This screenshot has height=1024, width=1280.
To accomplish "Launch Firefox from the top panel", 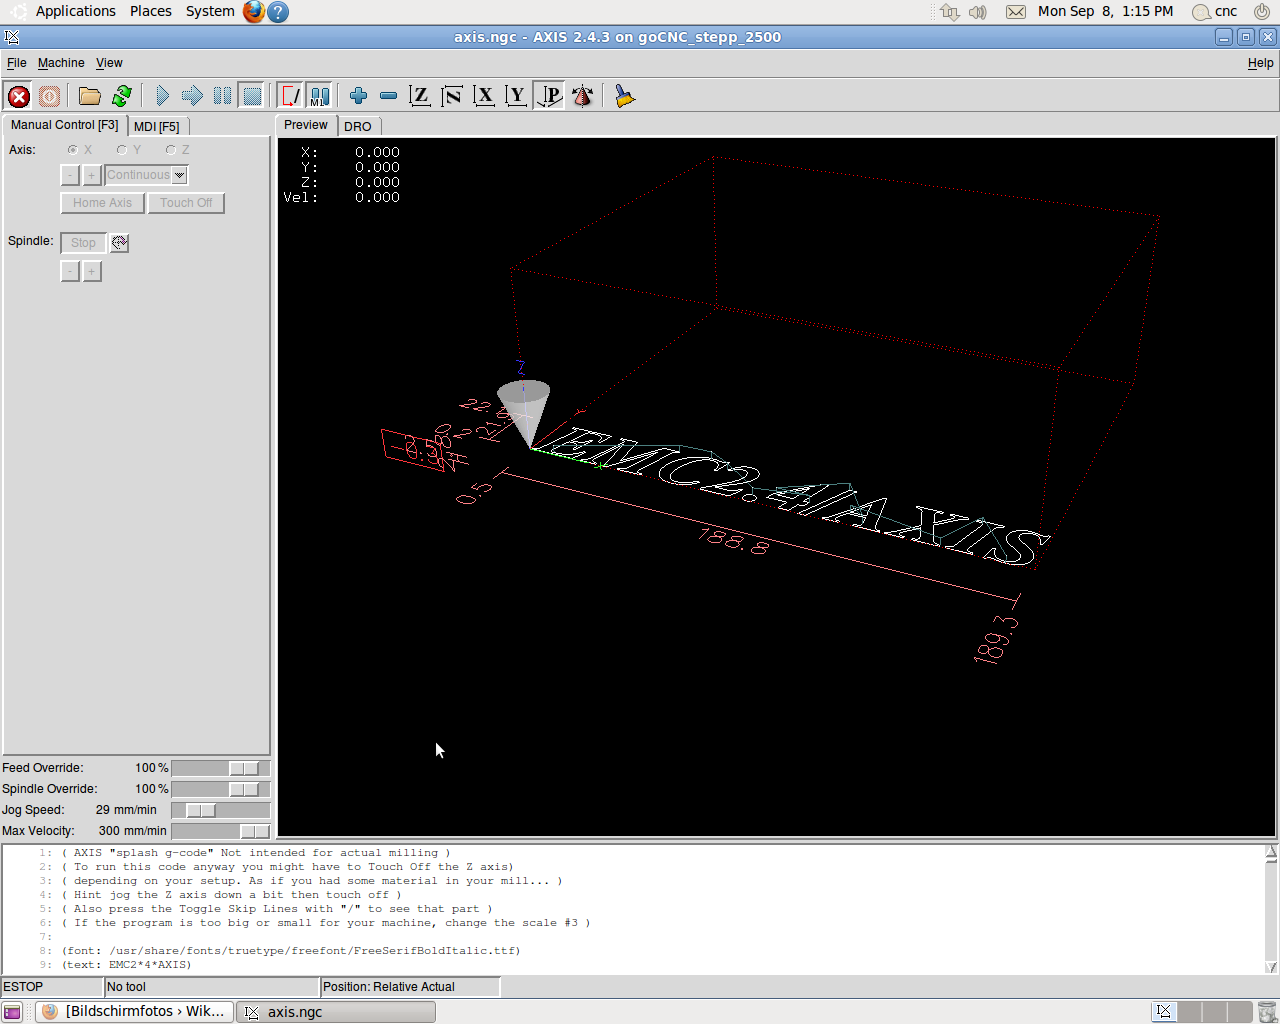I will (254, 12).
